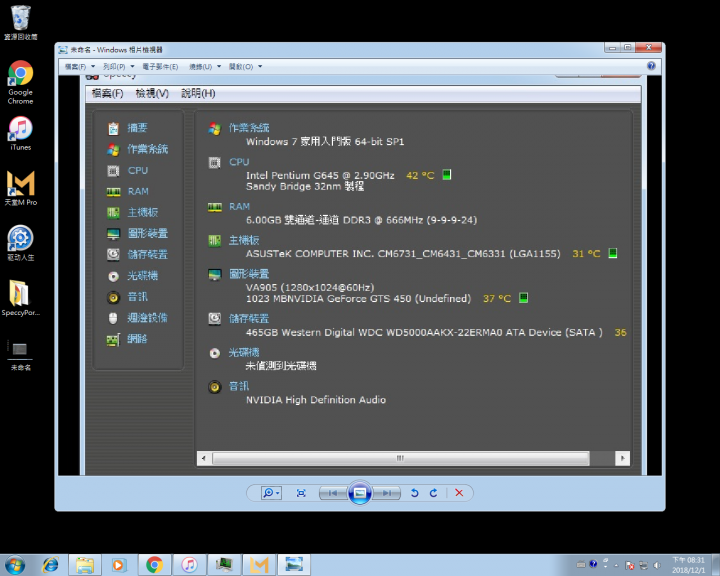The image size is (720, 576).
Task: Click 主機板 in the pictured Speccy sidebar
Action: pos(143,212)
